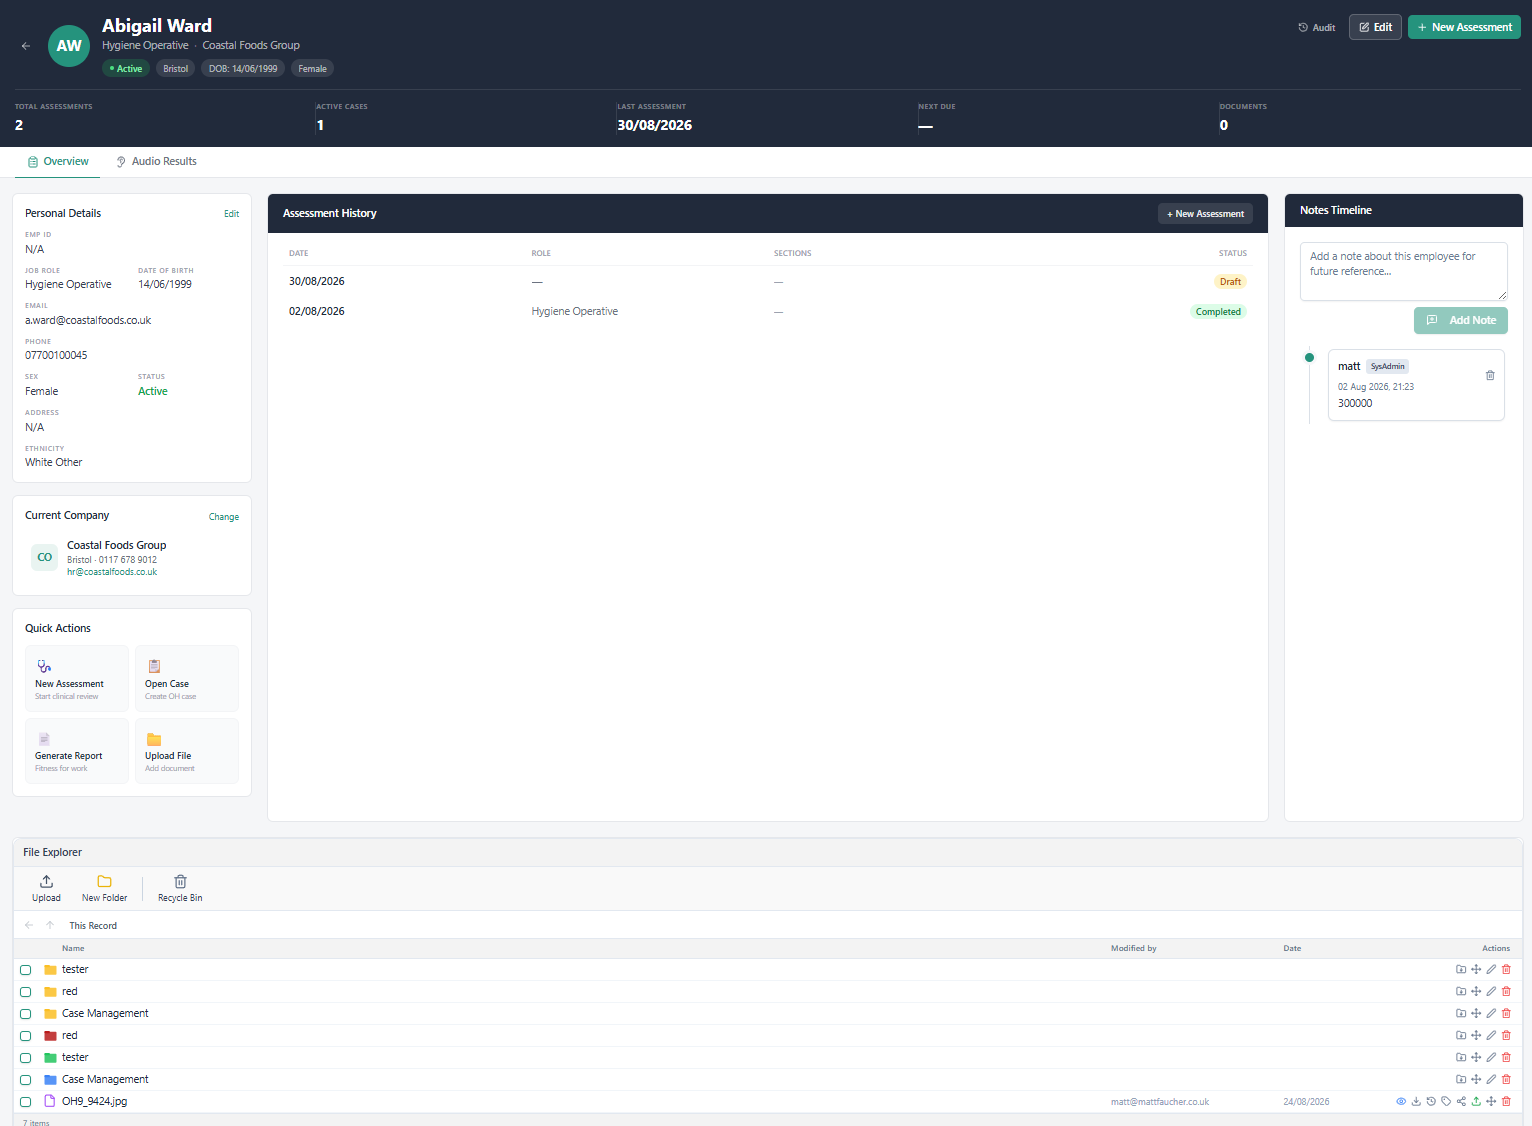Open the 02/08/2026 Completed assessment row
This screenshot has width=1532, height=1126.
coord(767,311)
